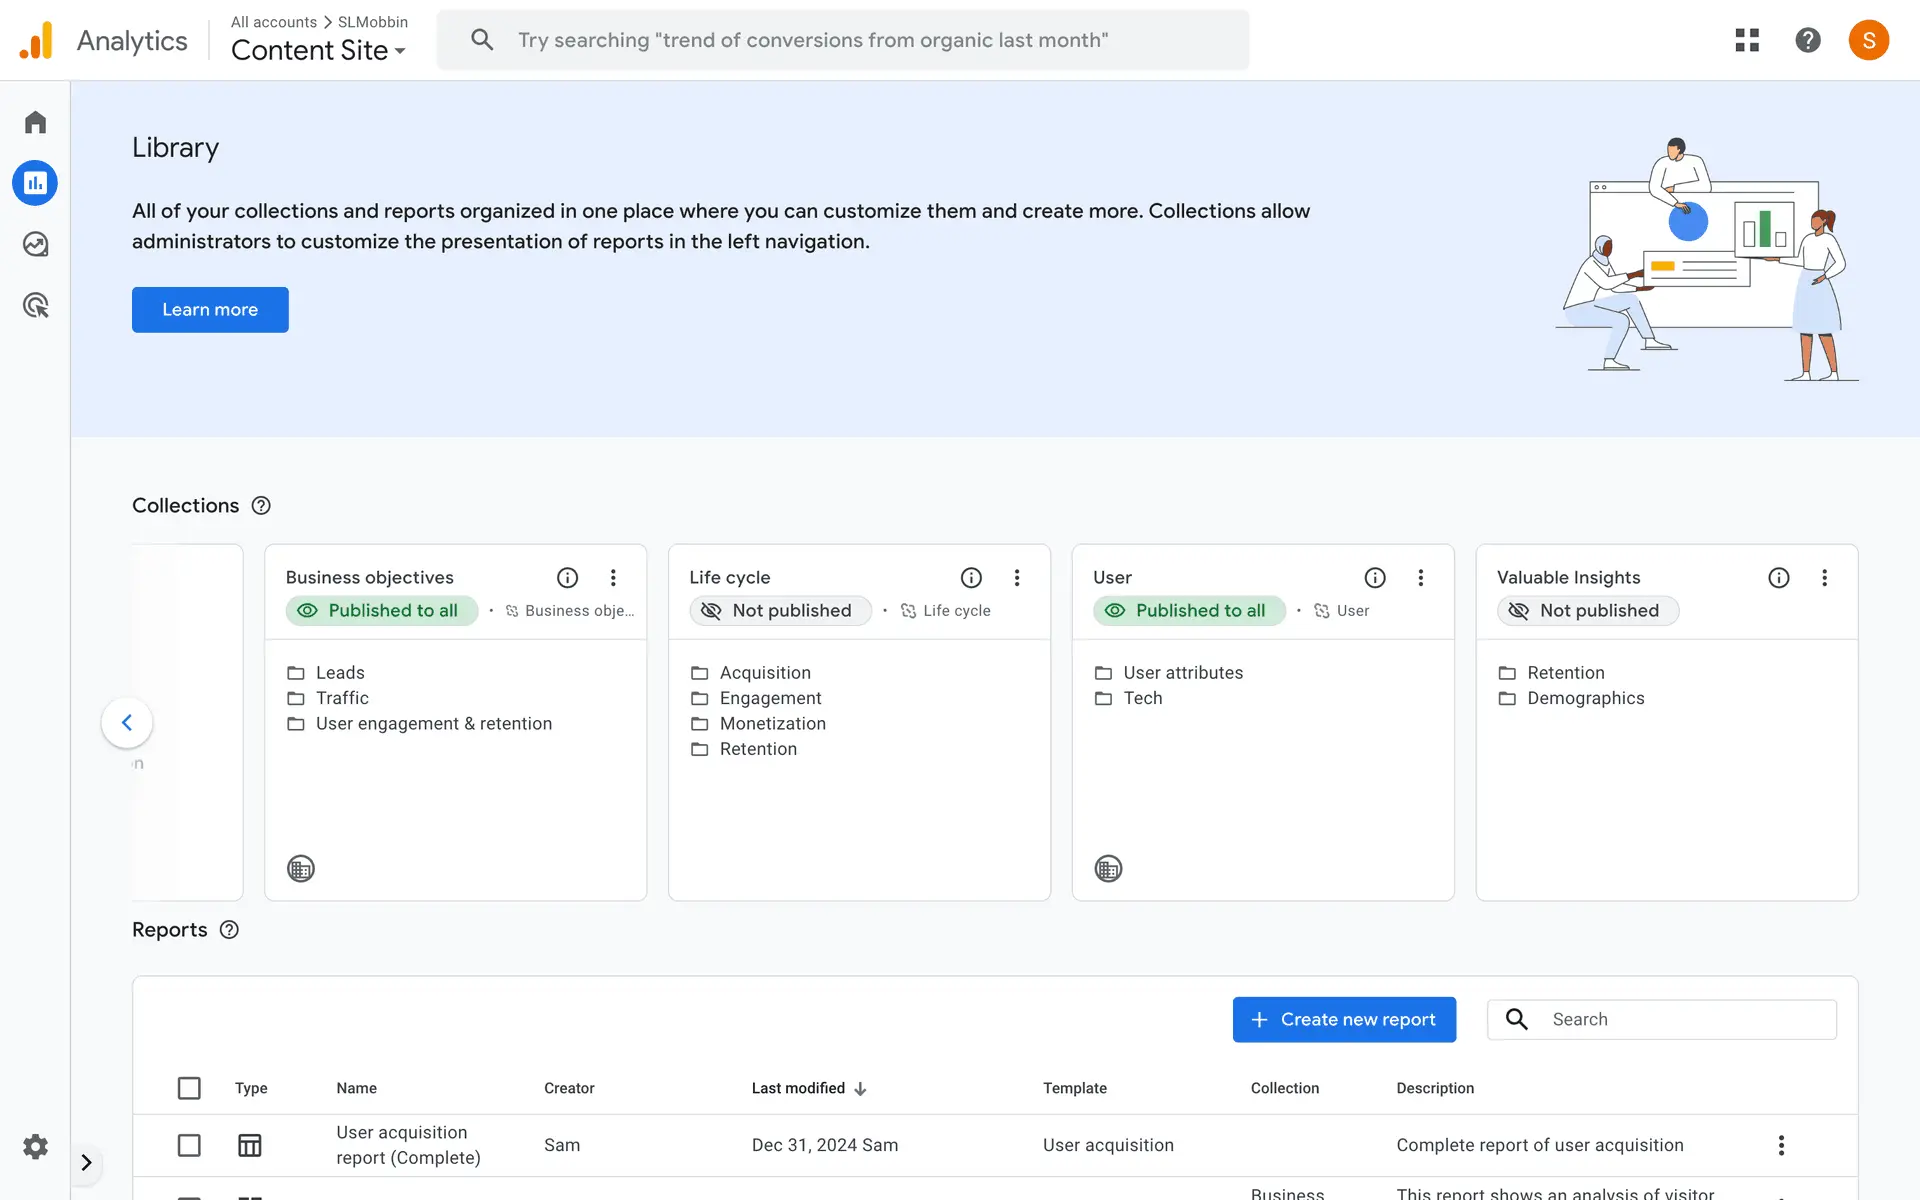The height and width of the screenshot is (1200, 1920).
Task: Open the Home icon in left sidebar
Action: [35, 122]
